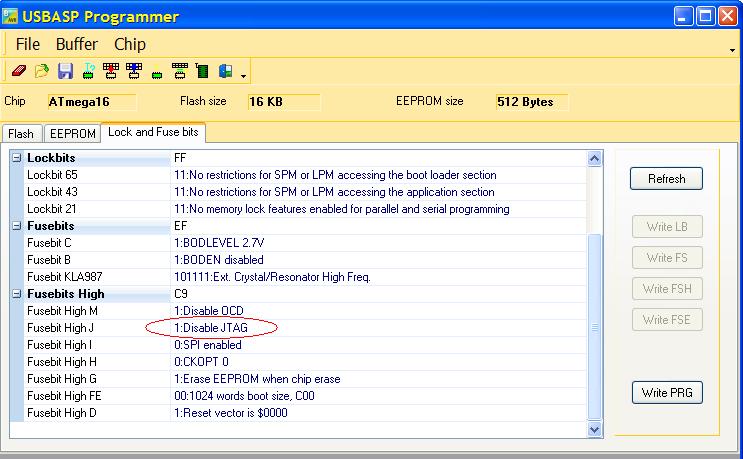743x459 pixels.
Task: Click the value '1:Disable OCD'
Action: (x=208, y=311)
